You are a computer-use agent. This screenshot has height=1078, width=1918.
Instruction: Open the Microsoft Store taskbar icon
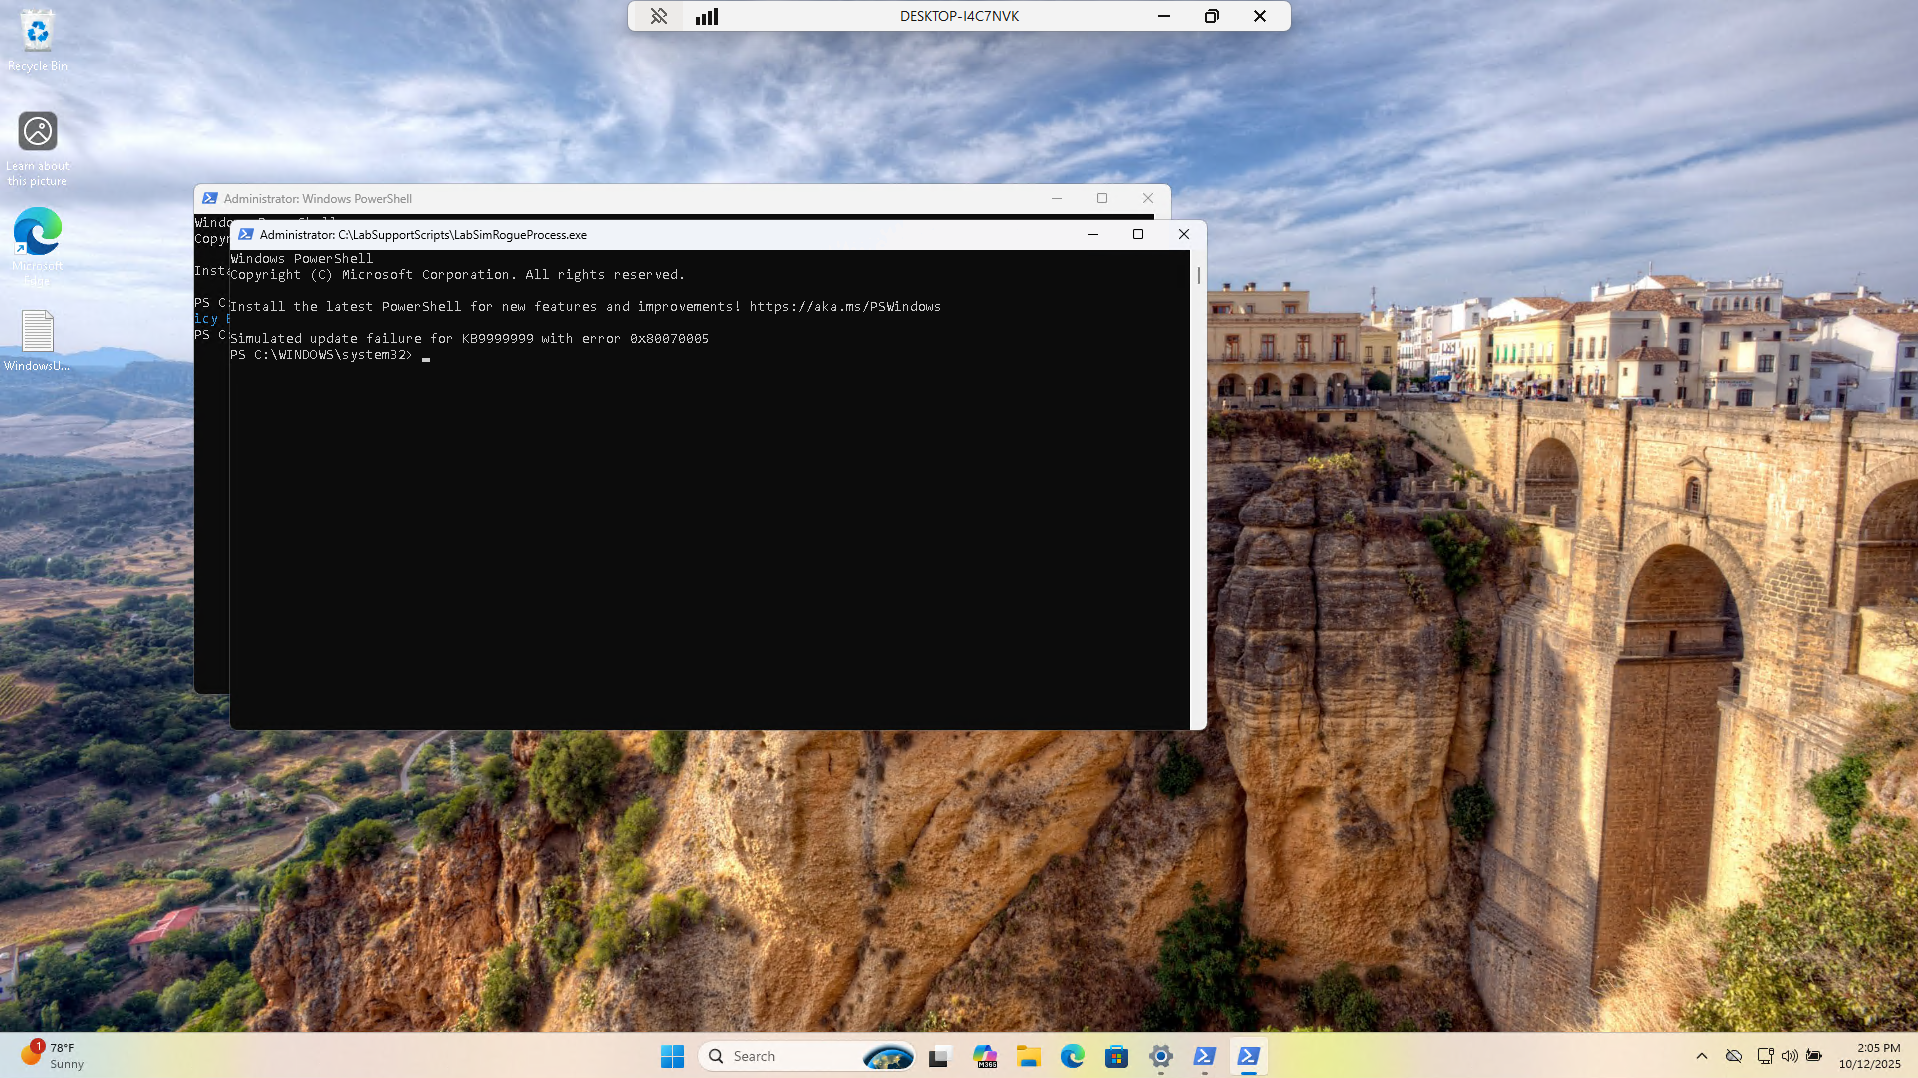click(x=1116, y=1056)
